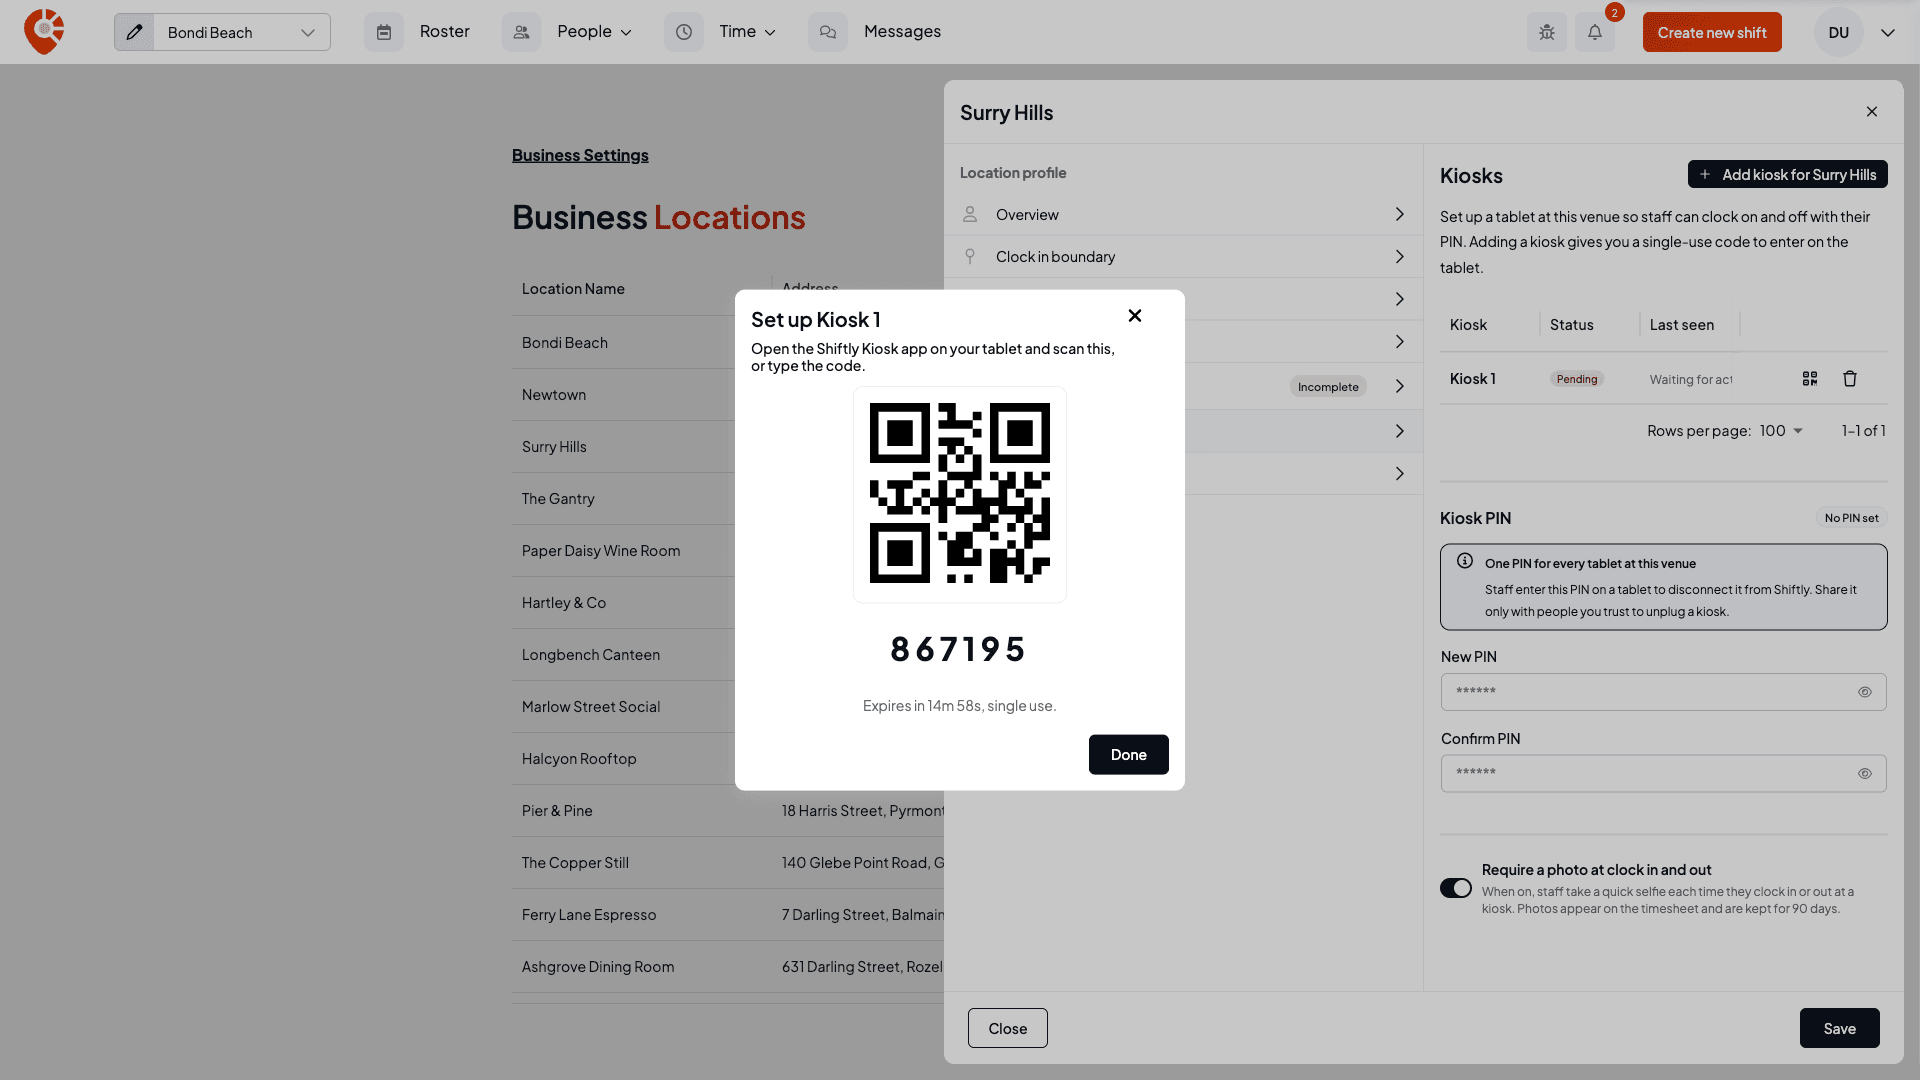Image resolution: width=1920 pixels, height=1080 pixels.
Task: Open the Time menu
Action: (747, 32)
